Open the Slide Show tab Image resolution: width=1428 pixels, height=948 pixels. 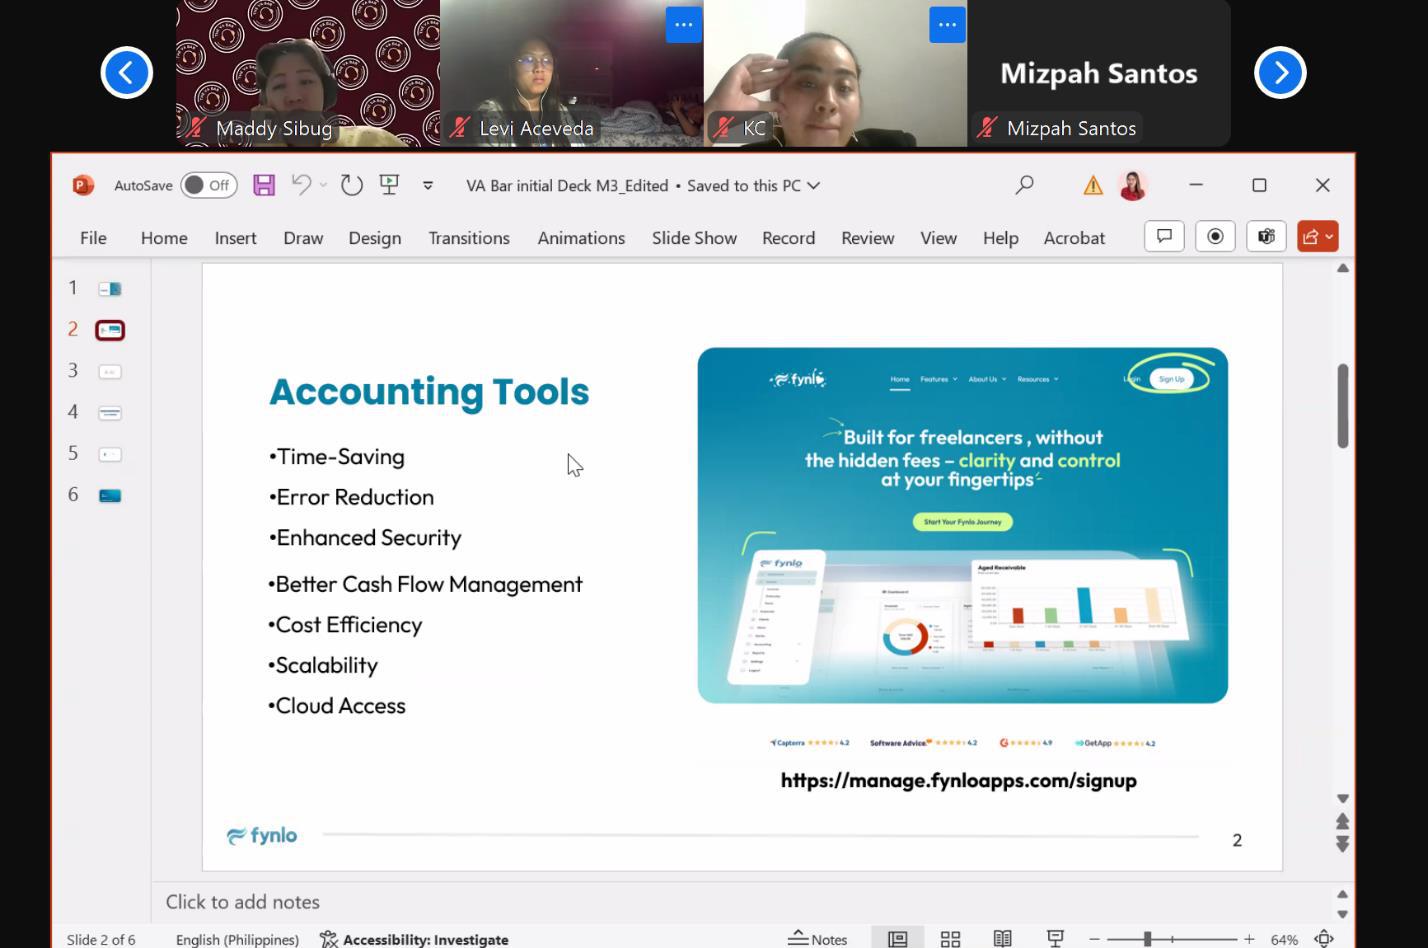point(694,238)
